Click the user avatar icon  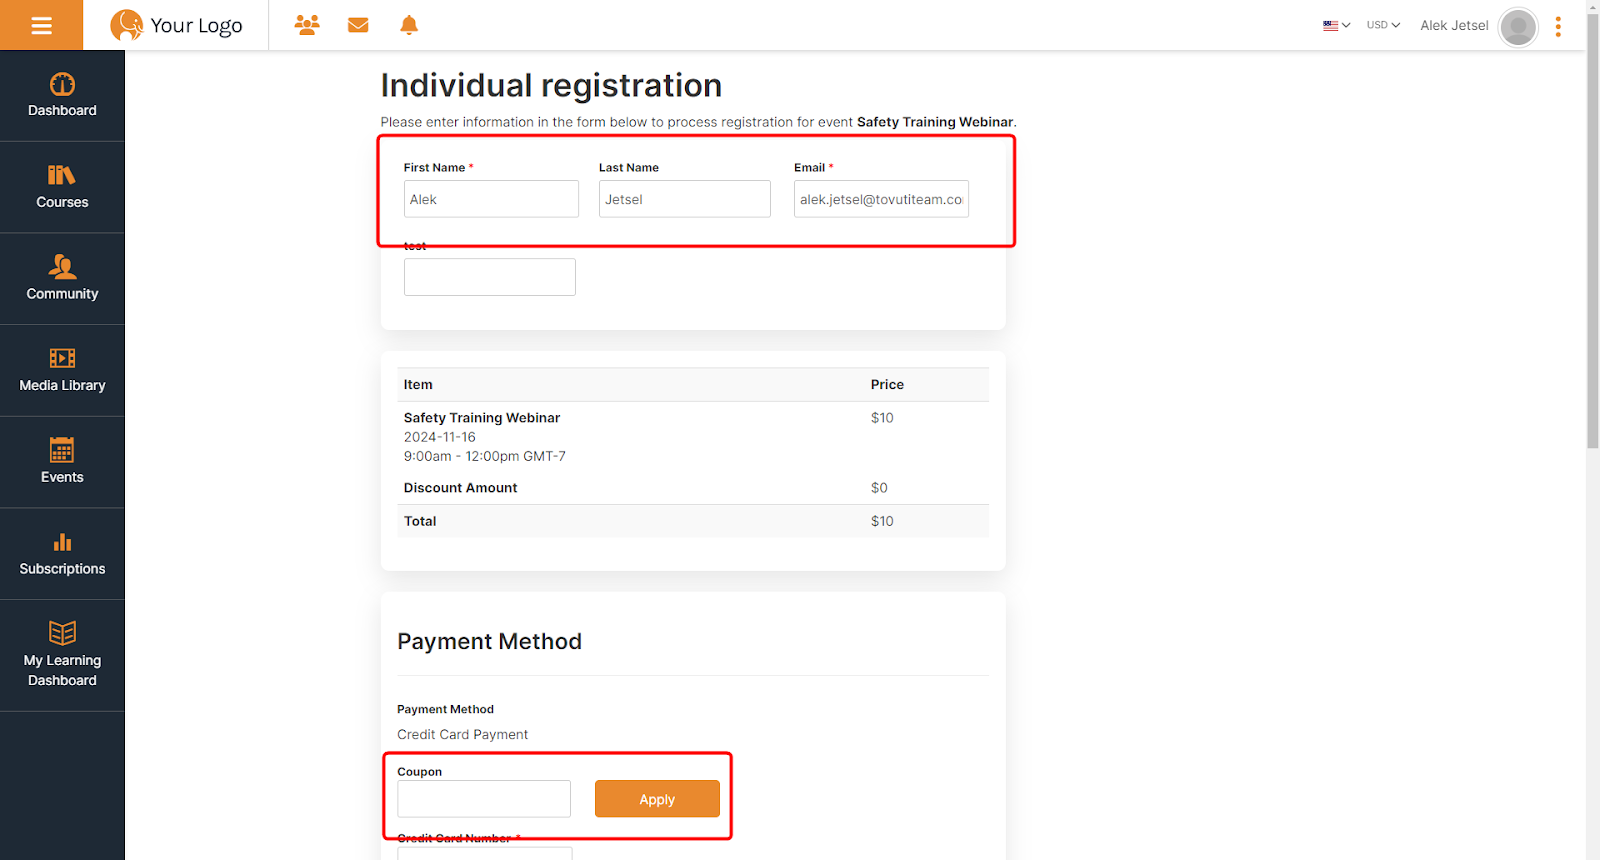pos(1517,27)
